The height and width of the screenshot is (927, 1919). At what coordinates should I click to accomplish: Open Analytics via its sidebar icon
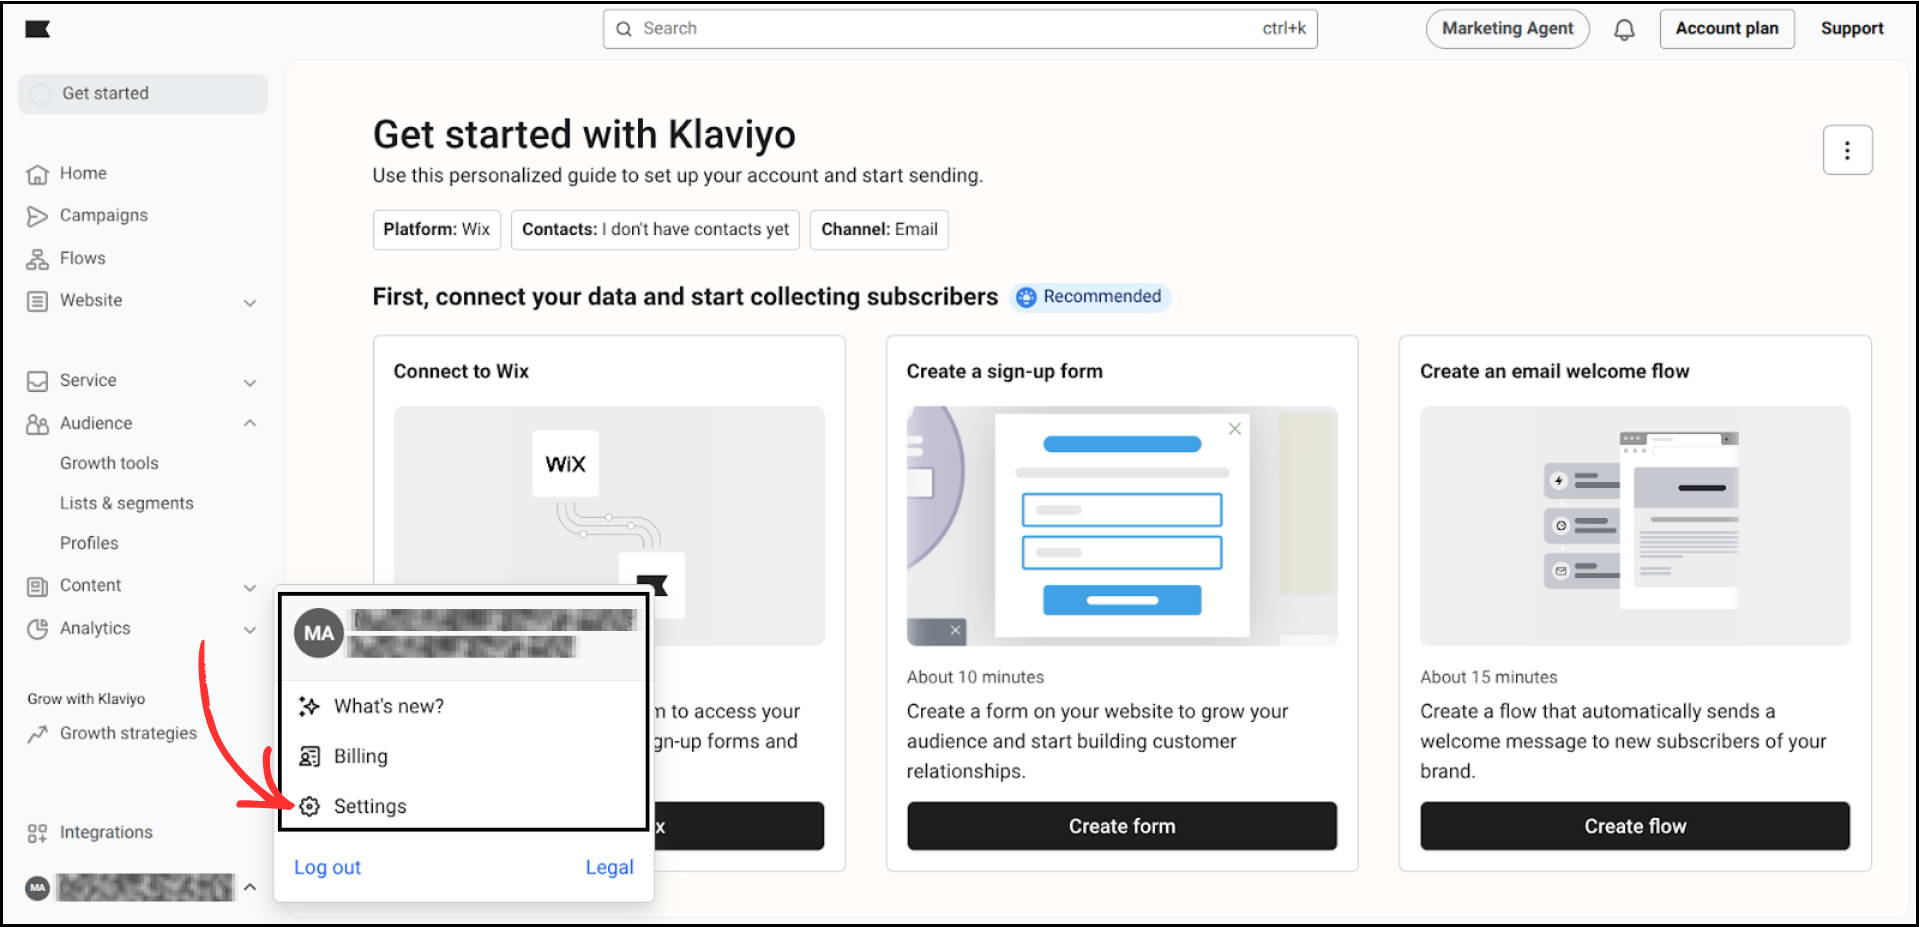pos(37,628)
